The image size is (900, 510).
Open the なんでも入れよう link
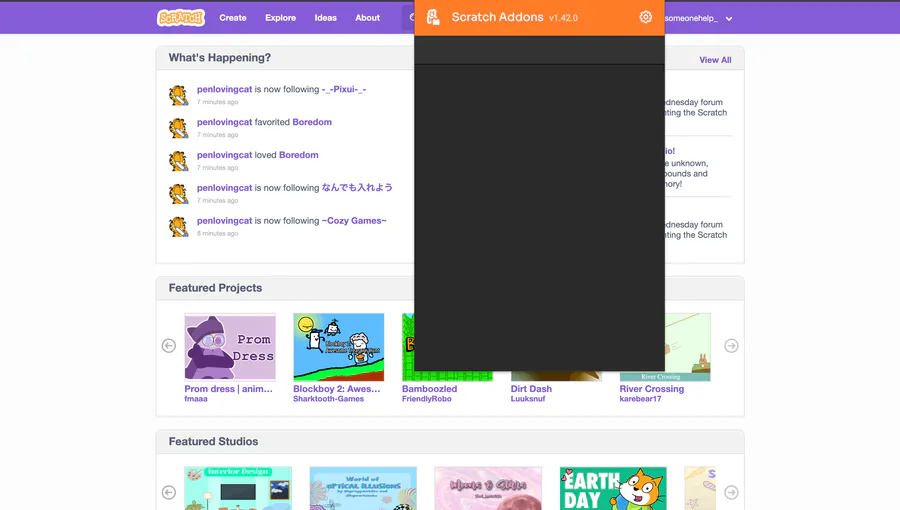357,188
